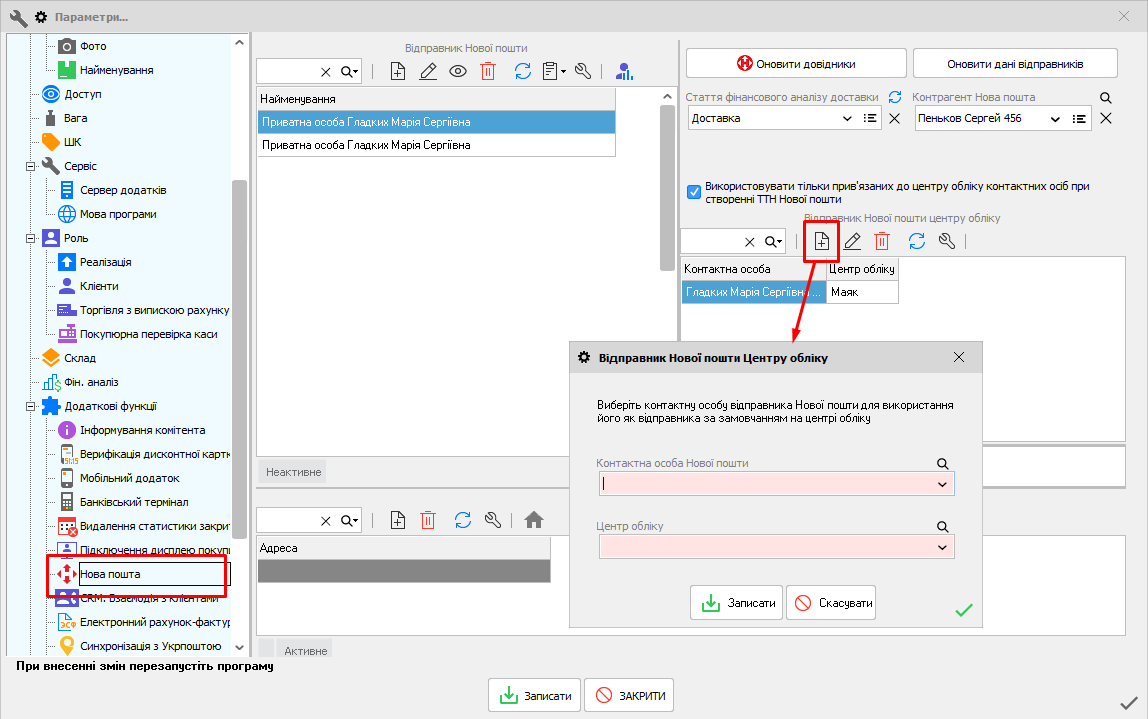Click red trash delete icon in sender toolbar
1148x719 pixels.
488,71
